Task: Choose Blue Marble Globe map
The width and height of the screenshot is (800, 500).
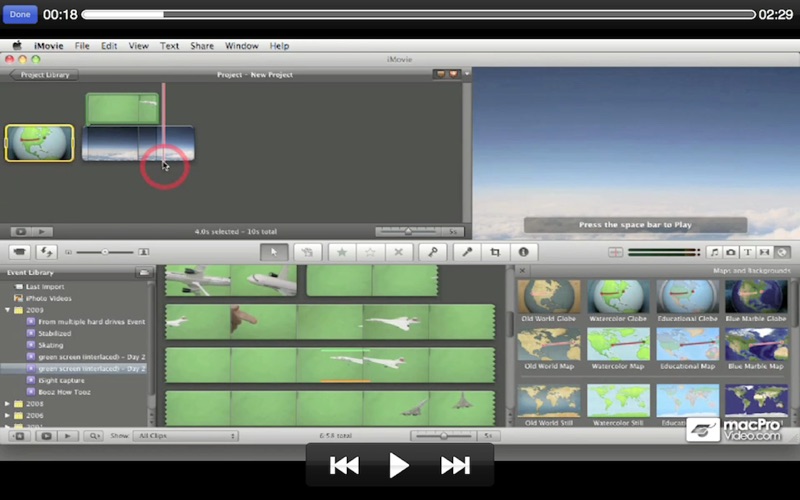Action: pos(756,296)
